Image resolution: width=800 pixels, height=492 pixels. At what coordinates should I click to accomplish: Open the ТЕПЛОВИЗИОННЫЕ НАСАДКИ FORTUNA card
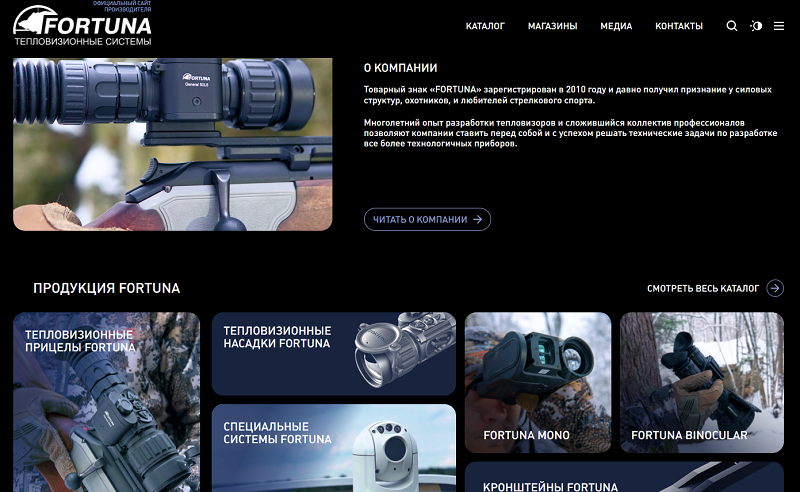(x=334, y=354)
